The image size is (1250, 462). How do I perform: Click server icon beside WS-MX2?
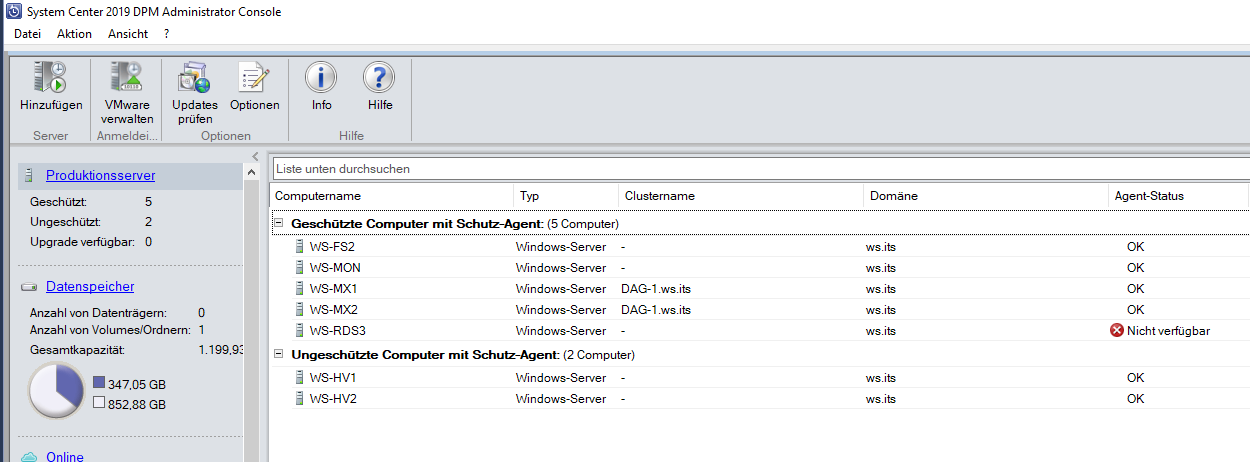pos(299,309)
